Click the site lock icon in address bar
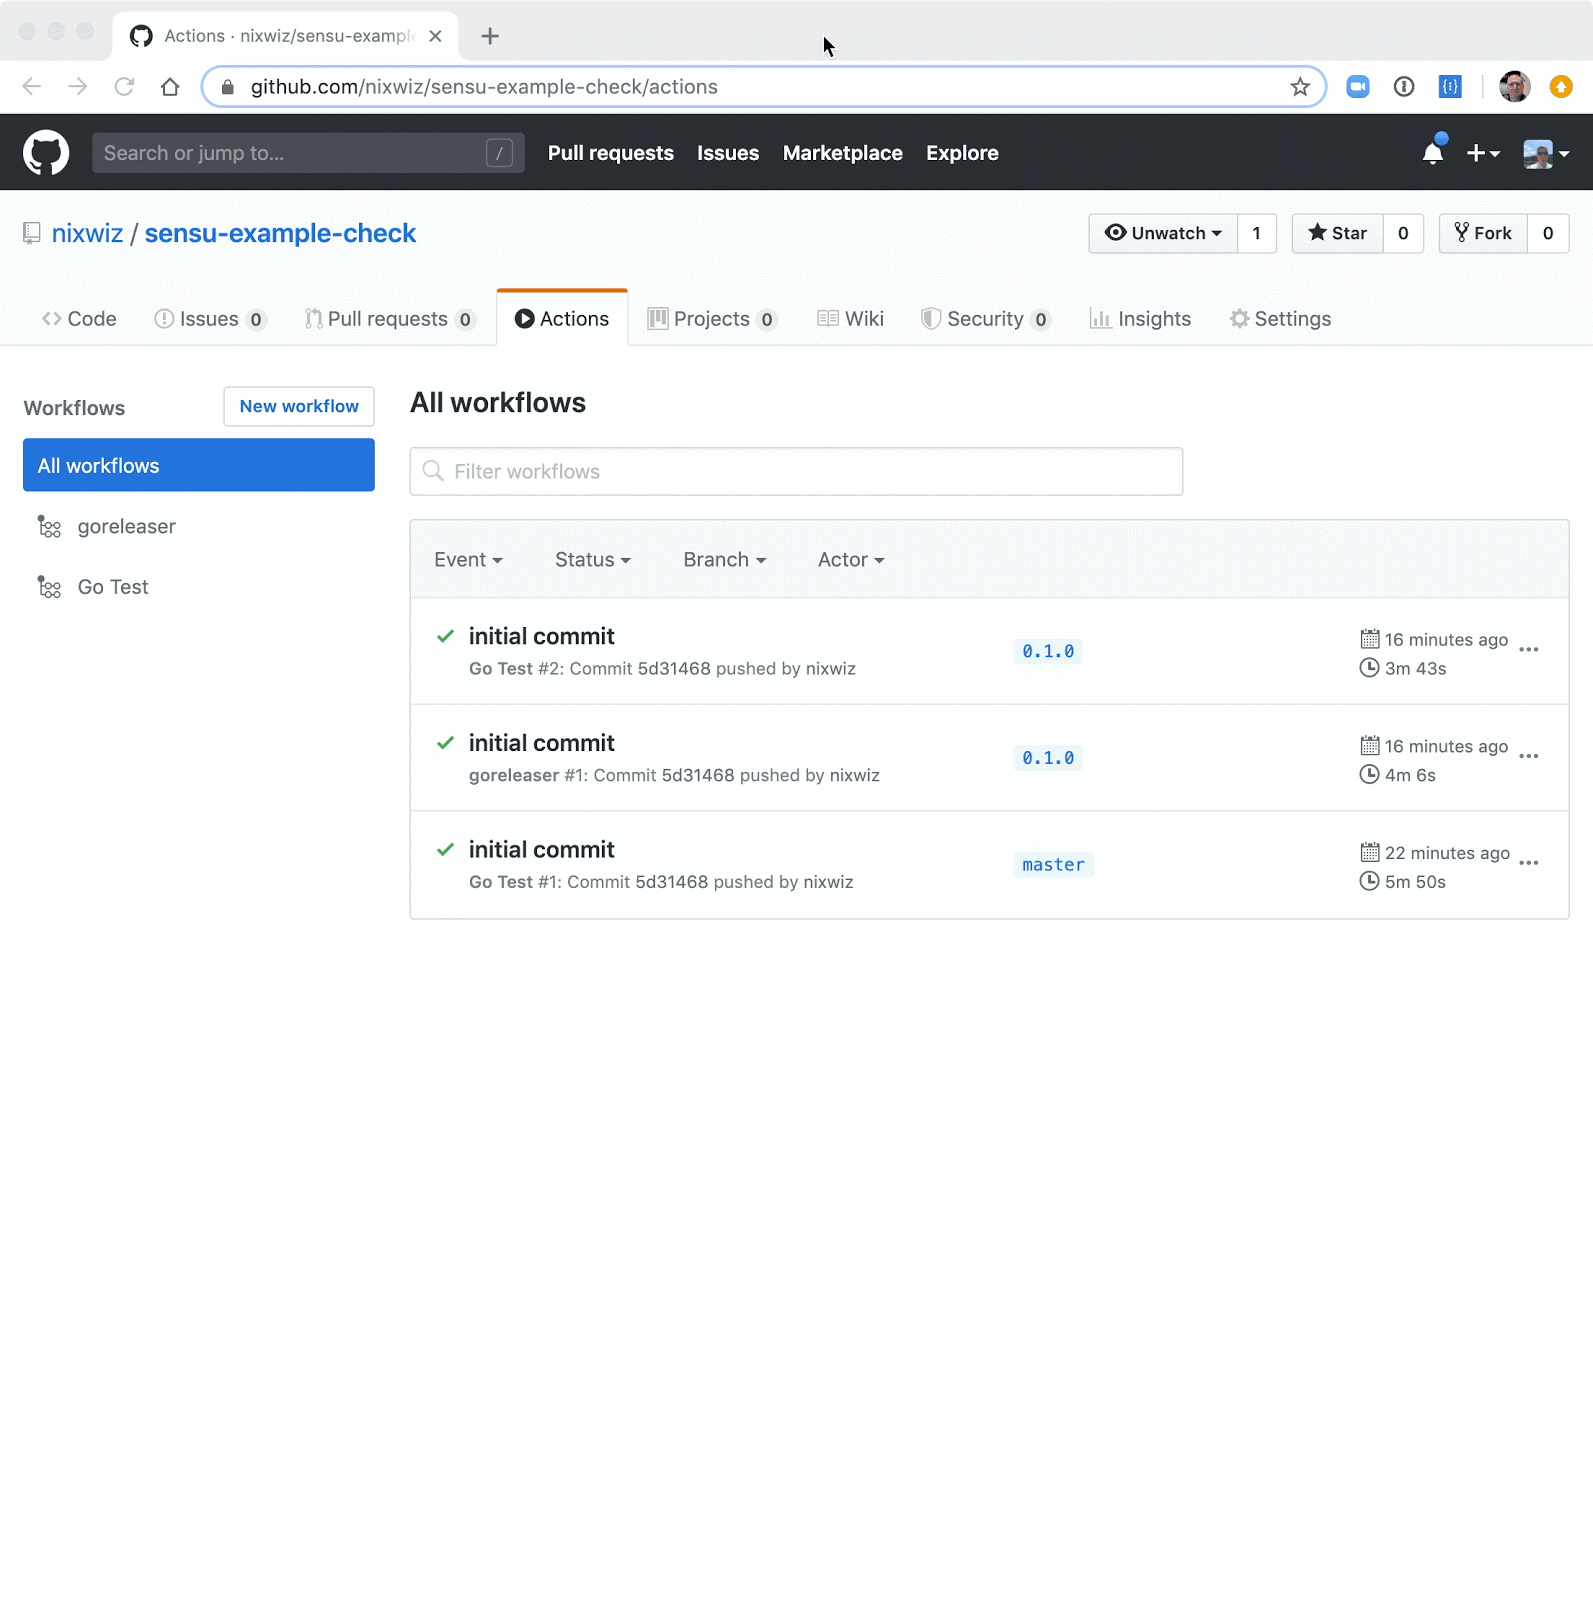Image resolution: width=1593 pixels, height=1600 pixels. pos(228,87)
